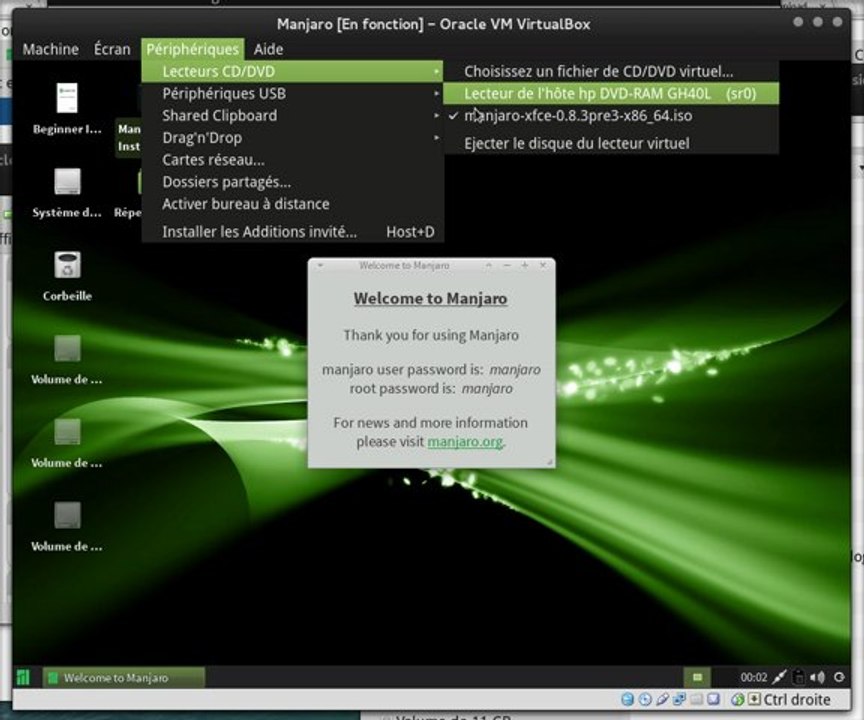The height and width of the screenshot is (720, 864).
Task: Click the USB indicator in VirtualBox status bar
Action: click(x=662, y=699)
